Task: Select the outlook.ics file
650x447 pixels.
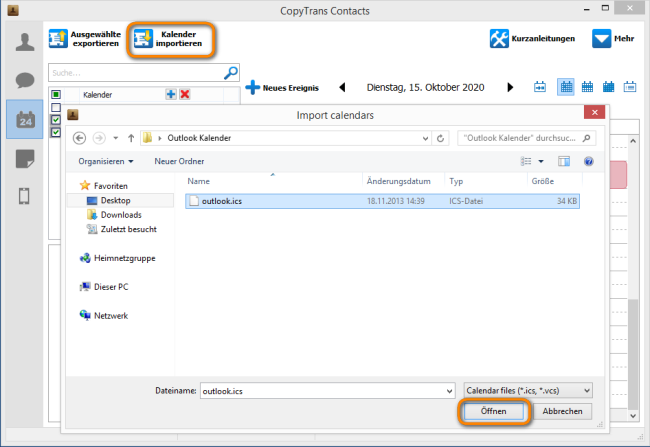Action: [382, 201]
